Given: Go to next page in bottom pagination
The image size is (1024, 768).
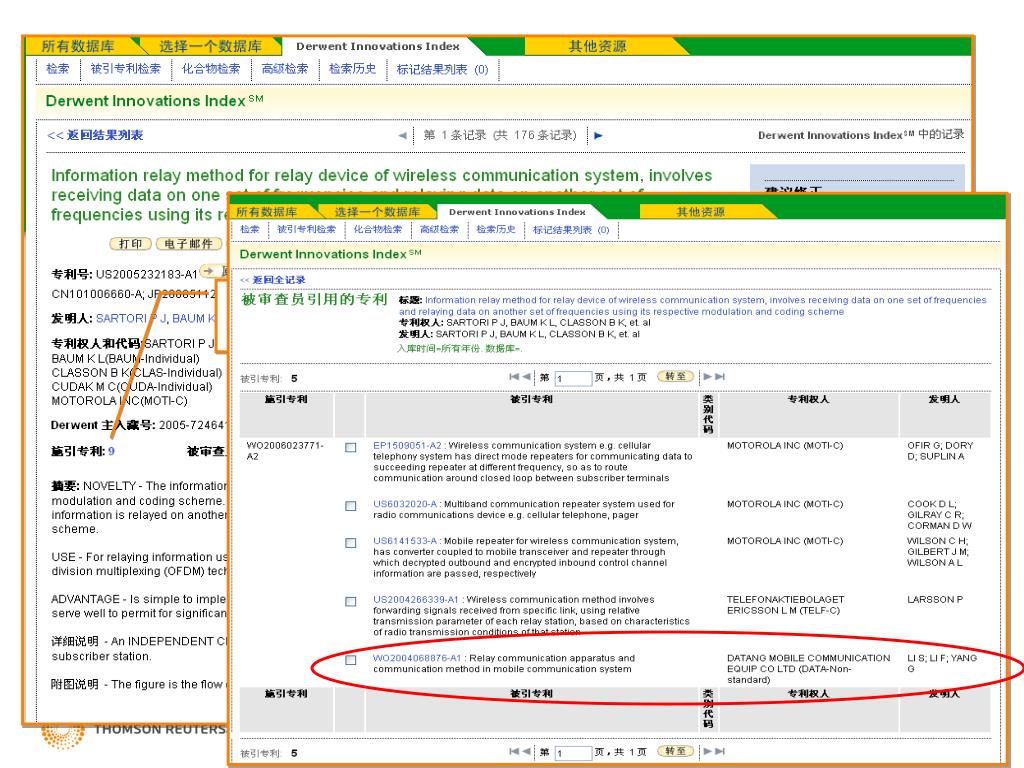Looking at the screenshot, I should (707, 752).
